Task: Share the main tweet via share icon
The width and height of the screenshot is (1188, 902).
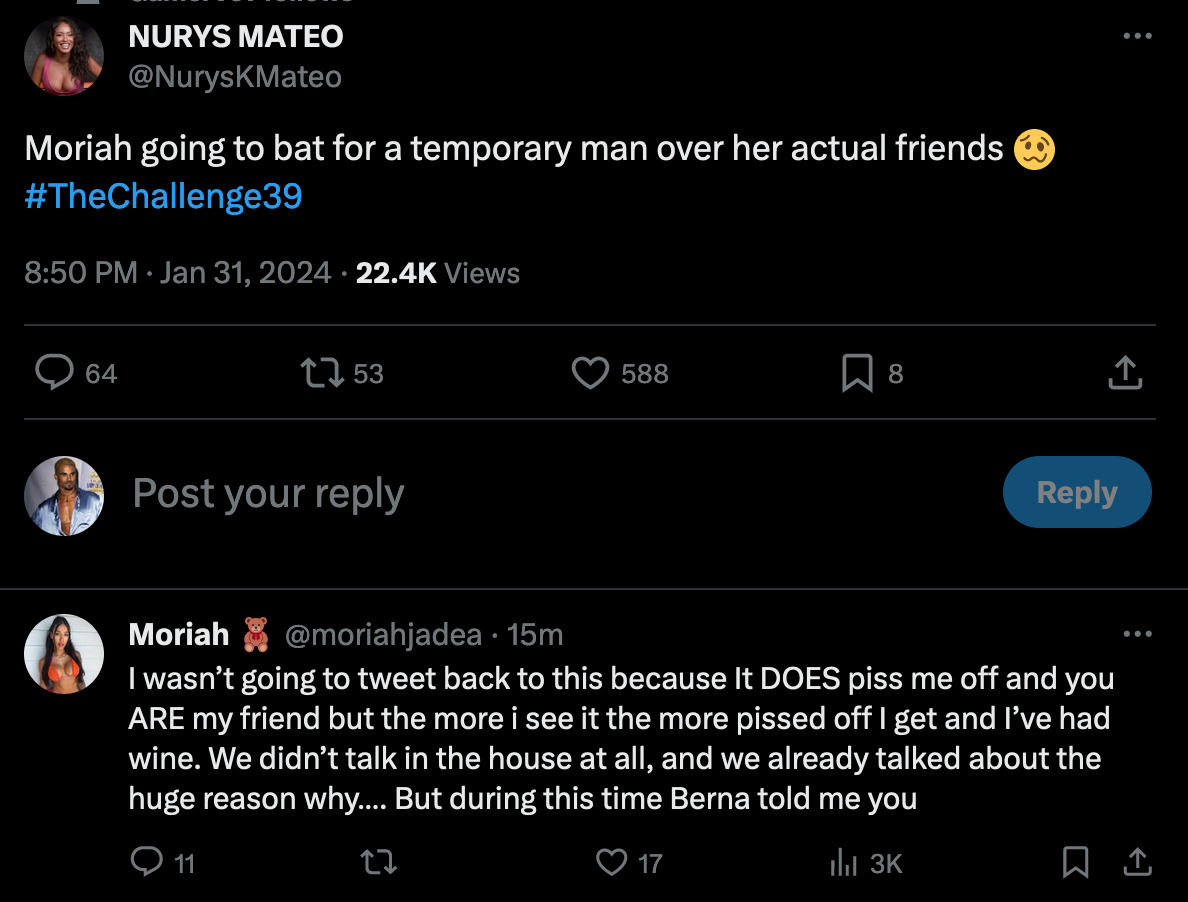Action: pos(1125,373)
